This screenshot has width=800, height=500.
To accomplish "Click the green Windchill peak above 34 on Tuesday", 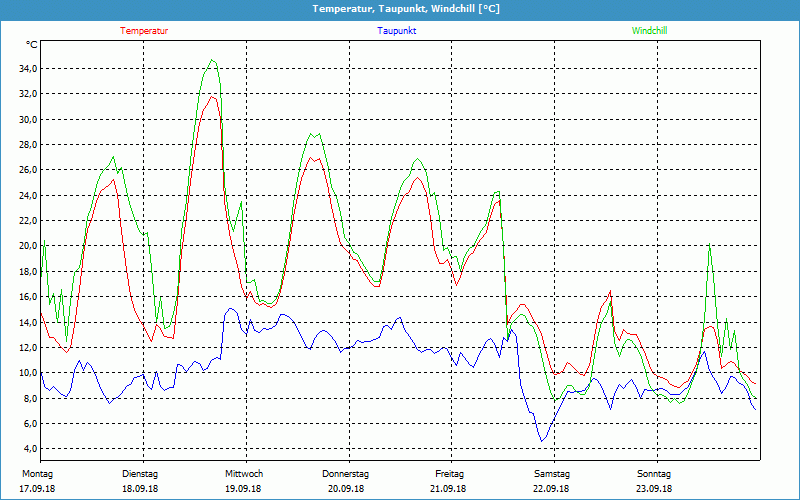I will pyautogui.click(x=212, y=60).
